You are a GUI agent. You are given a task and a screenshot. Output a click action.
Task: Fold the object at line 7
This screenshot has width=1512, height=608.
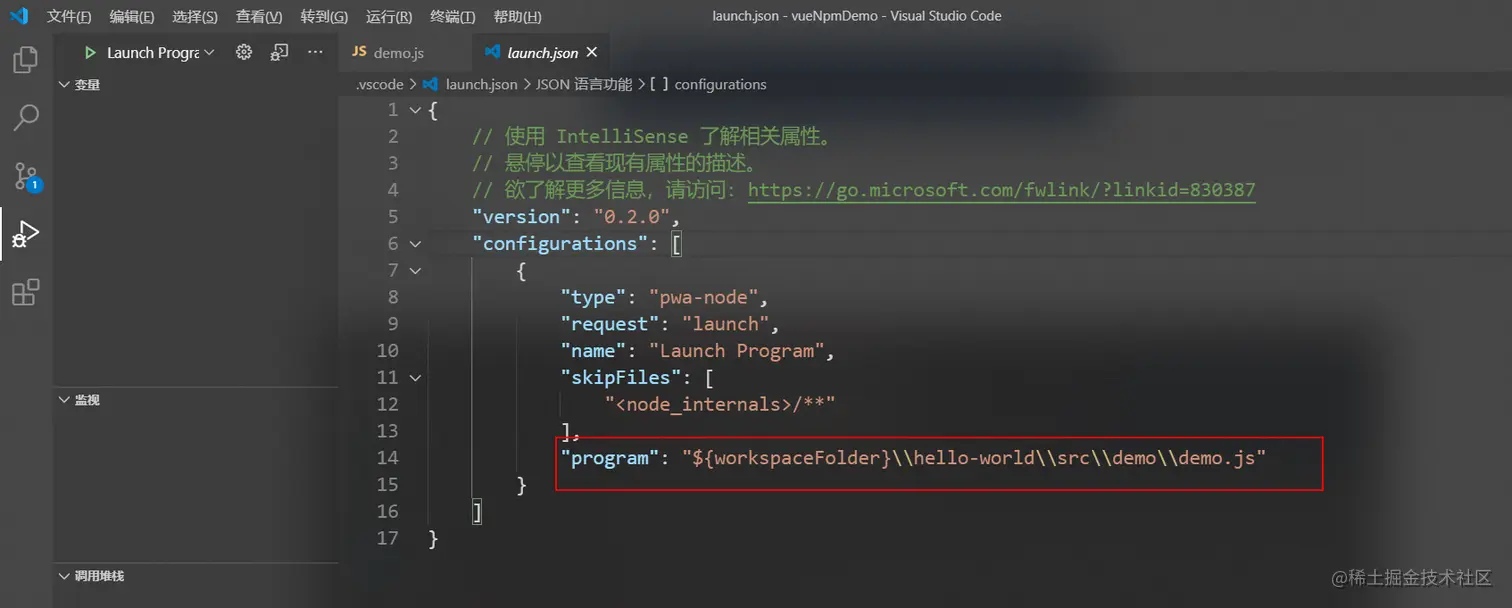tap(415, 271)
